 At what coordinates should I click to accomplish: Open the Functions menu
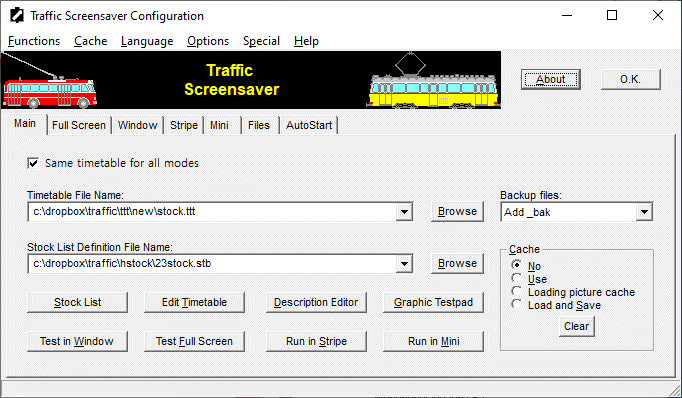(x=34, y=41)
